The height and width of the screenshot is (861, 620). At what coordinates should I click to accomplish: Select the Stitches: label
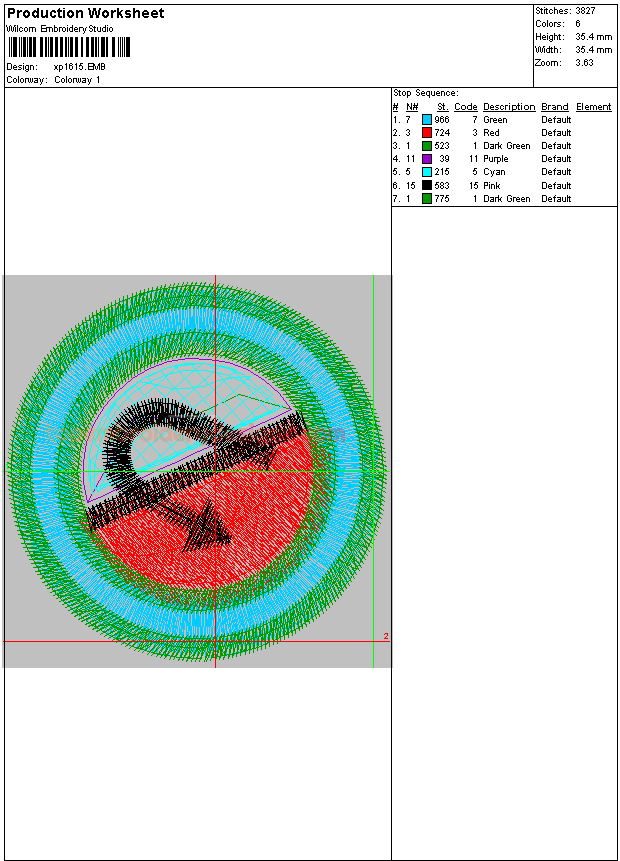(x=553, y=10)
